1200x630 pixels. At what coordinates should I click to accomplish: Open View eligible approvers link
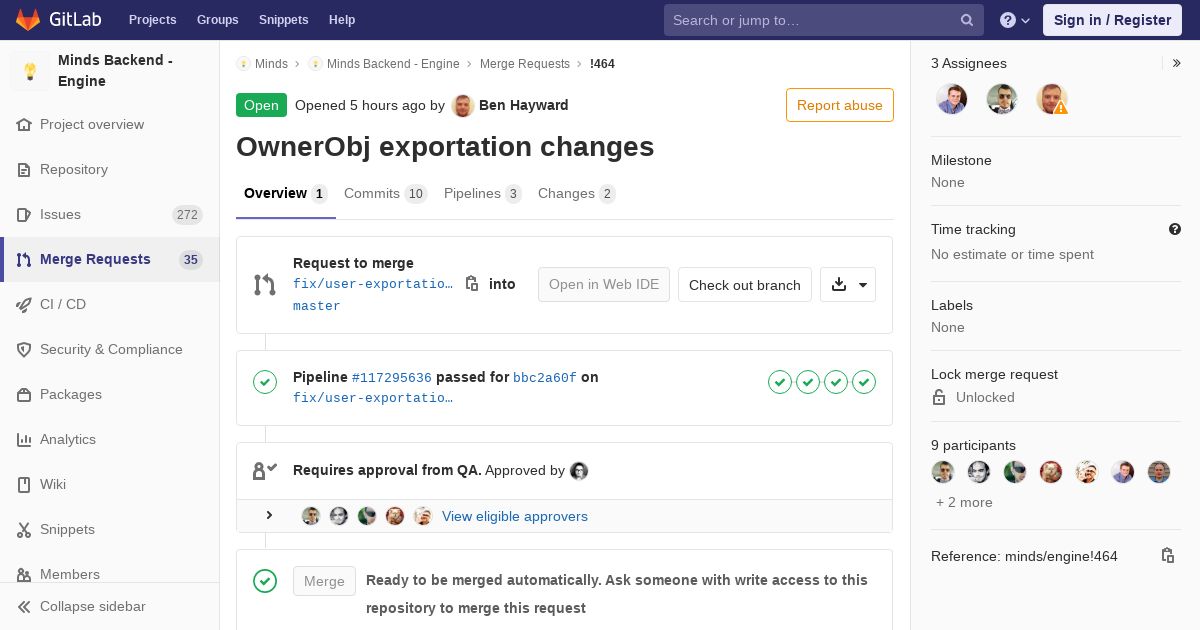tap(515, 516)
